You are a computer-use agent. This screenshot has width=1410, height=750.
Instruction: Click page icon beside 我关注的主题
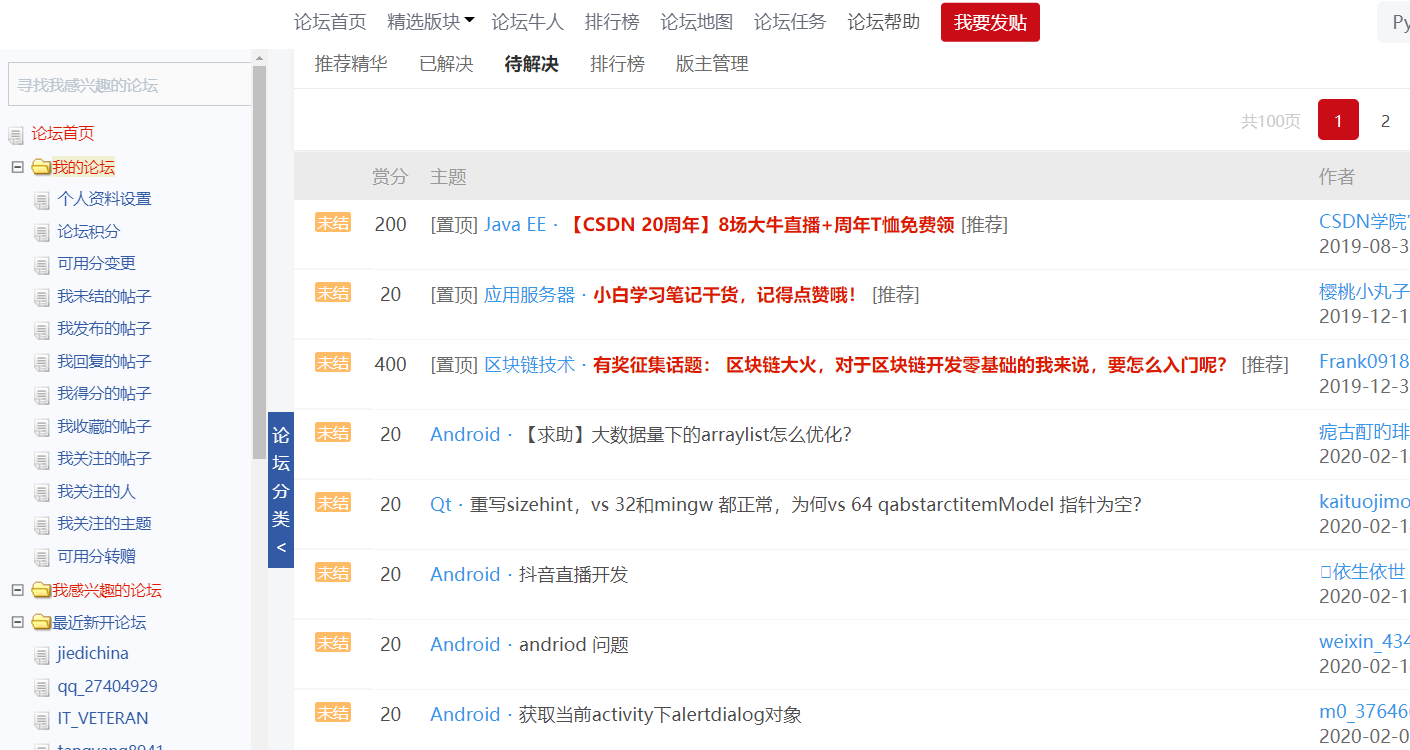coord(41,525)
